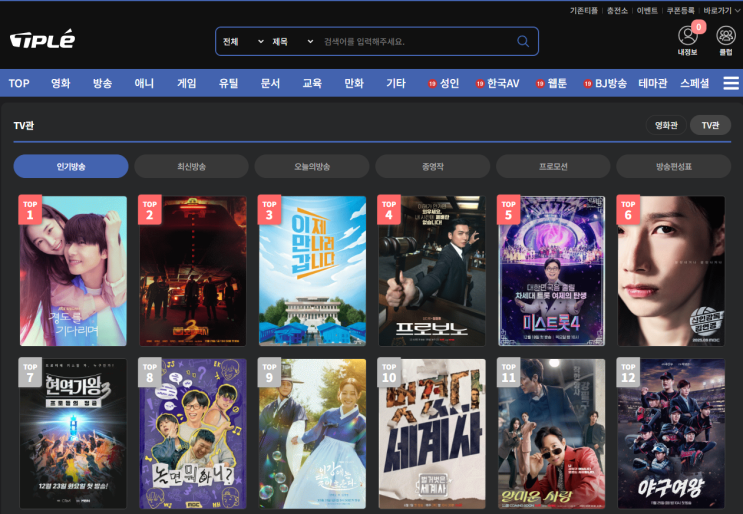Viewport: 743px width, 514px height.
Task: Open TOP 5 poster 미스트롯4
Action: pyautogui.click(x=552, y=271)
